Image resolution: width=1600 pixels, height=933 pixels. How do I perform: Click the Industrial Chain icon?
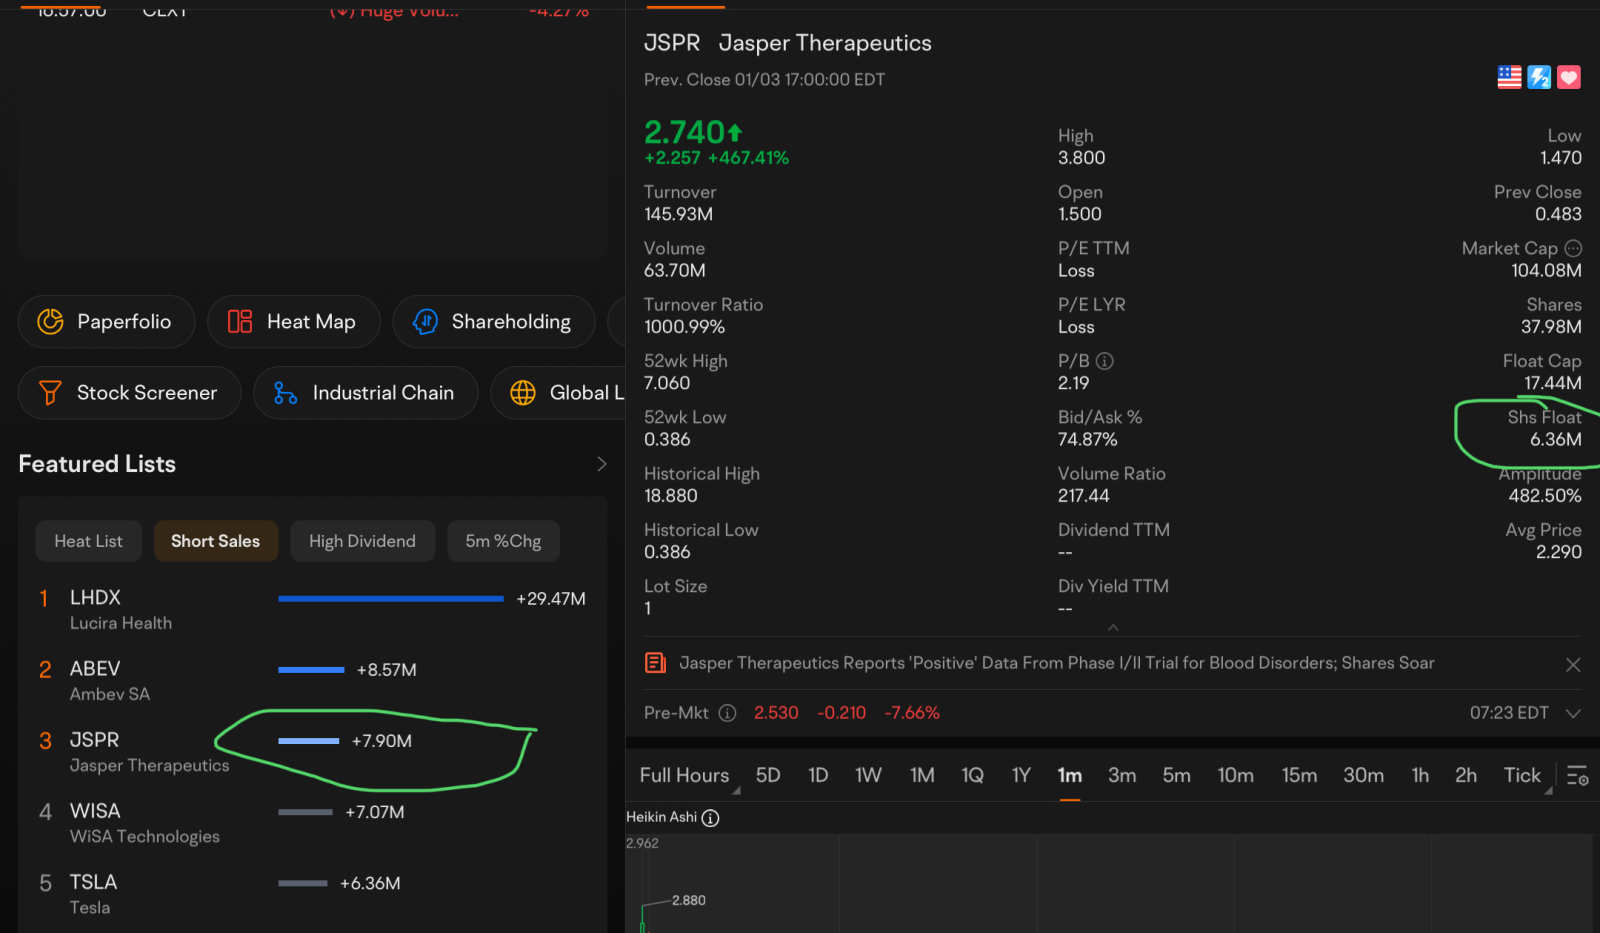286,393
